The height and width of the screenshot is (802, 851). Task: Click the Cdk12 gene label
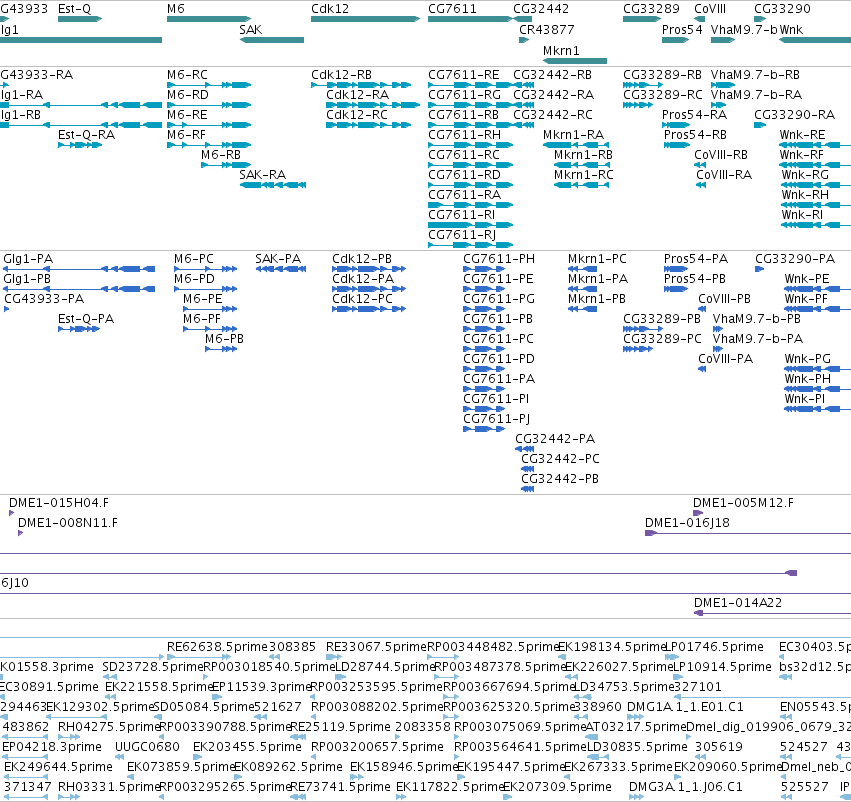[330, 9]
